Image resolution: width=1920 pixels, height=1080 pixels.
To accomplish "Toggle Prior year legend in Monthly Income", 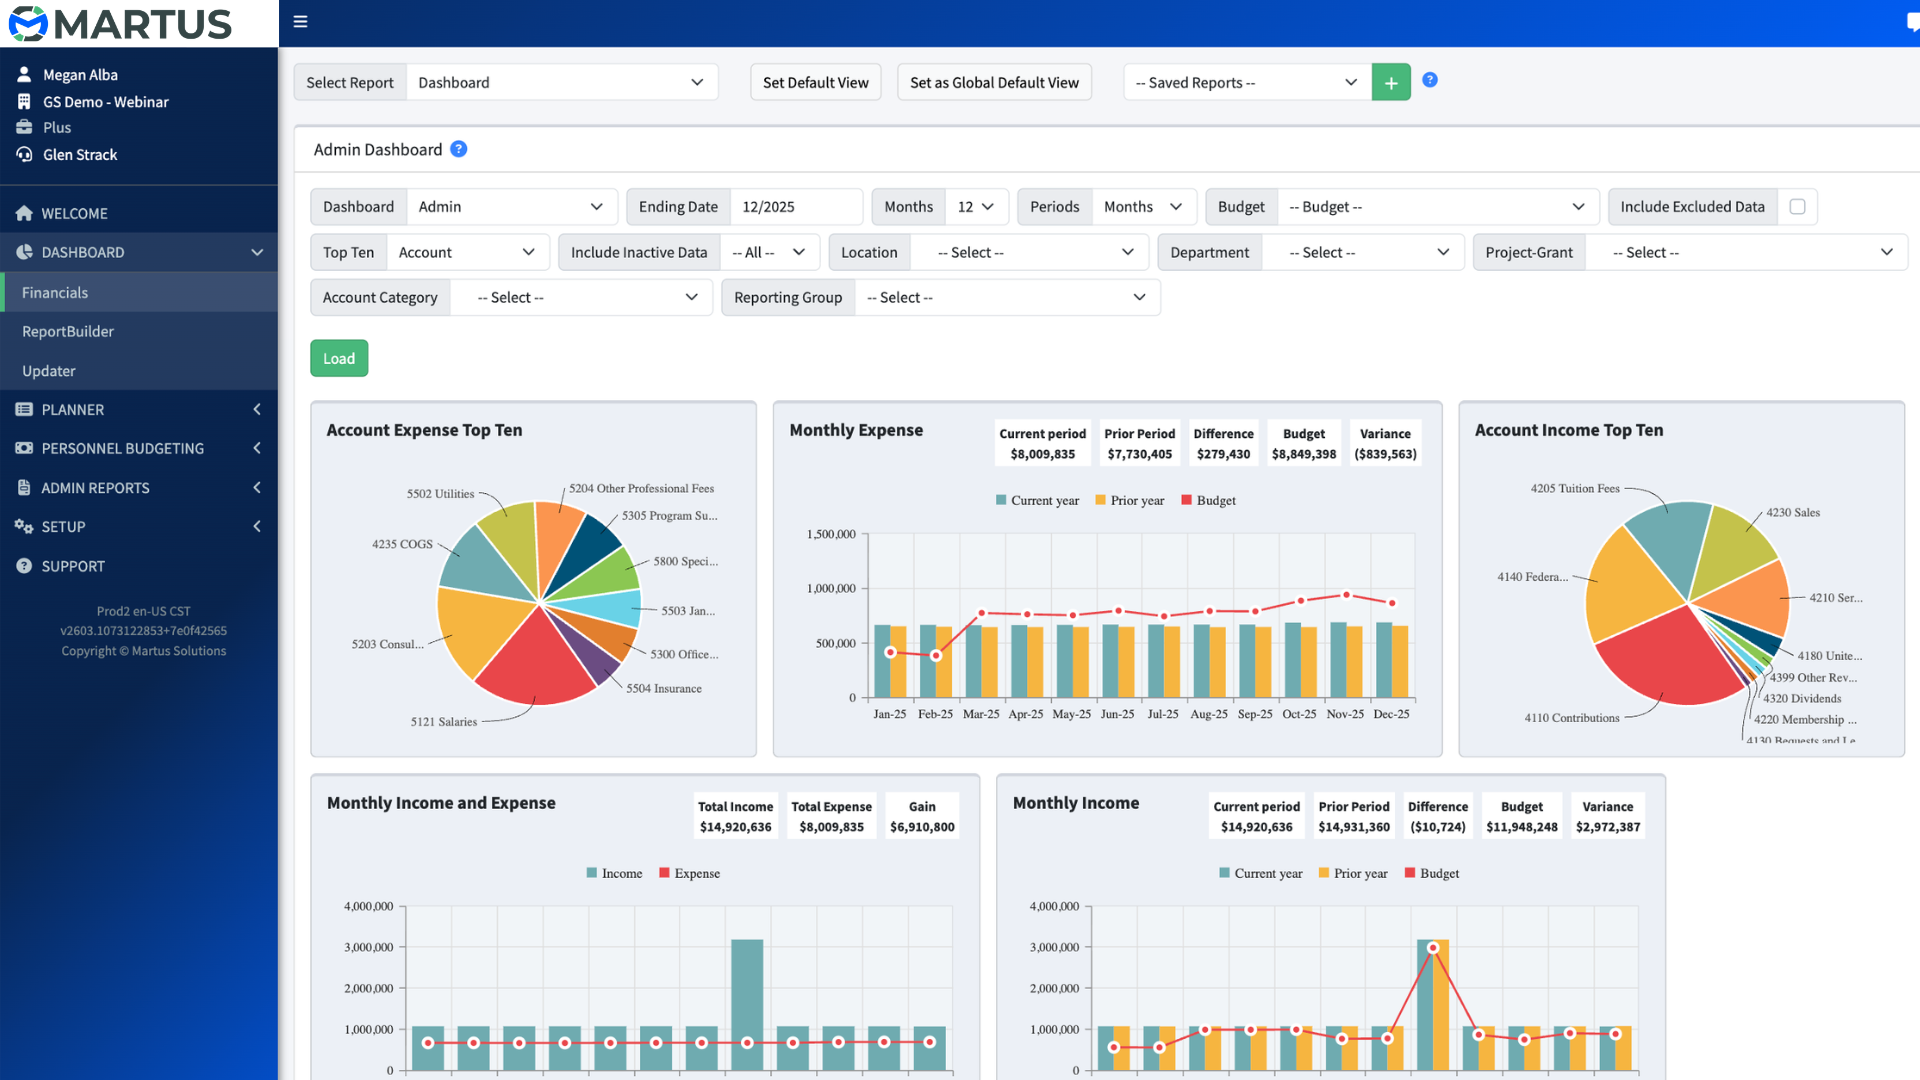I will coord(1353,873).
